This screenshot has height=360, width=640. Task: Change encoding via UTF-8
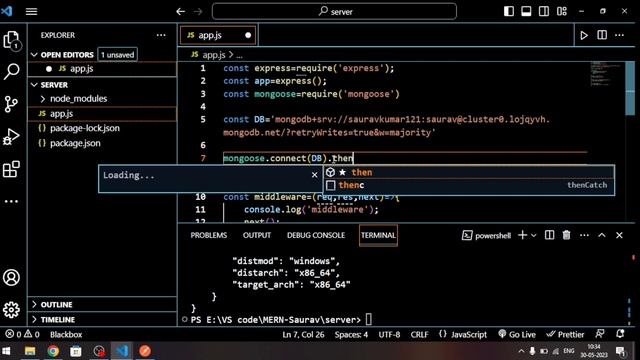[389, 335]
